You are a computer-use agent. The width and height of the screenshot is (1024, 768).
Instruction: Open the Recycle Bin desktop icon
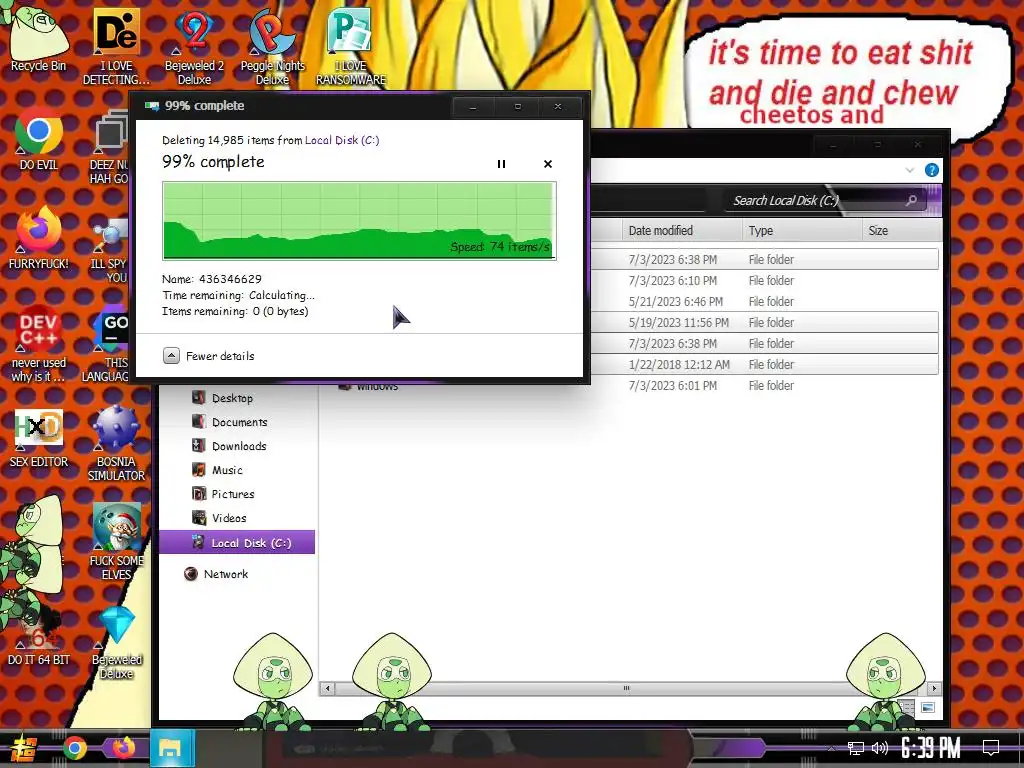click(x=38, y=38)
